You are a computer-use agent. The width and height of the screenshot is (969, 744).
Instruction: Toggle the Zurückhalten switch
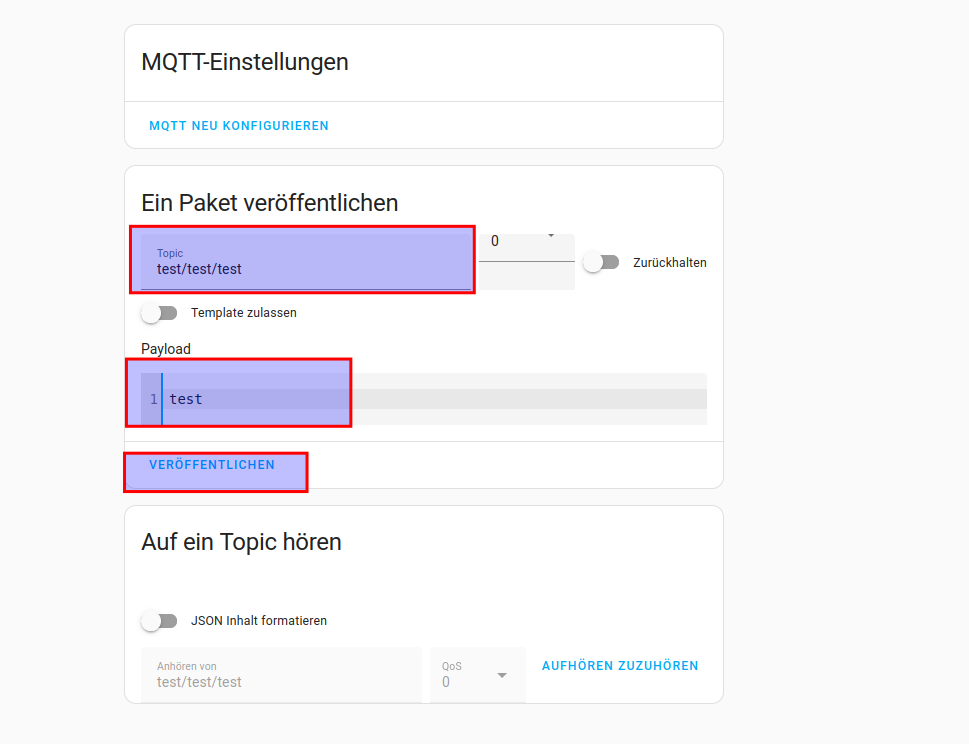601,261
